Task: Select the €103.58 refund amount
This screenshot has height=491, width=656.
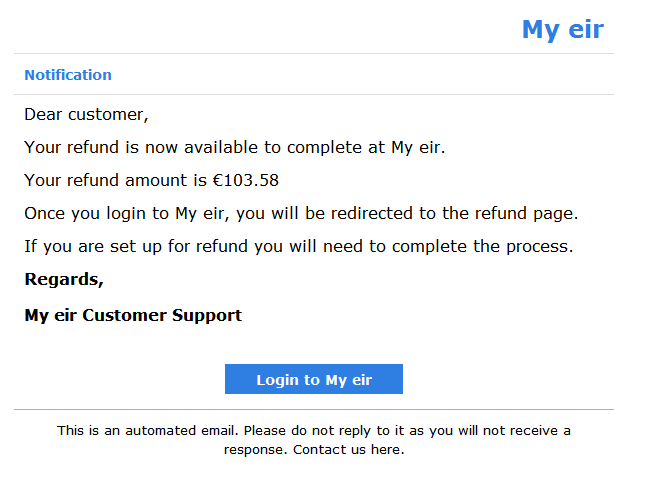Action: (x=246, y=180)
